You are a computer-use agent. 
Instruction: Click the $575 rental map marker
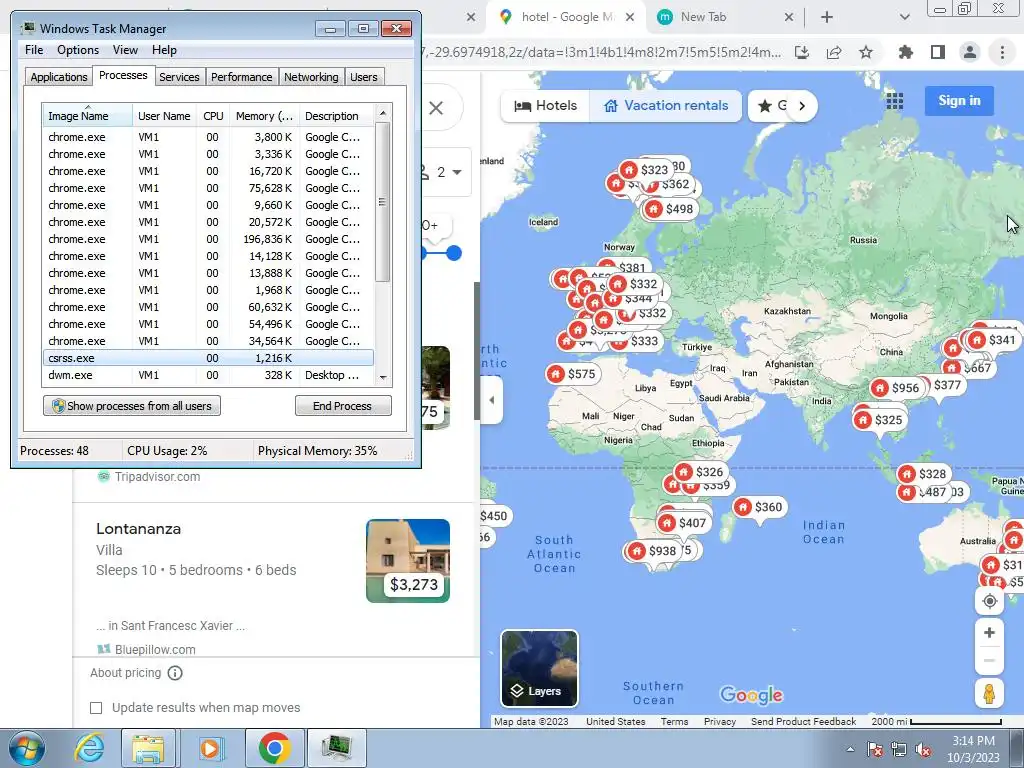(x=573, y=374)
